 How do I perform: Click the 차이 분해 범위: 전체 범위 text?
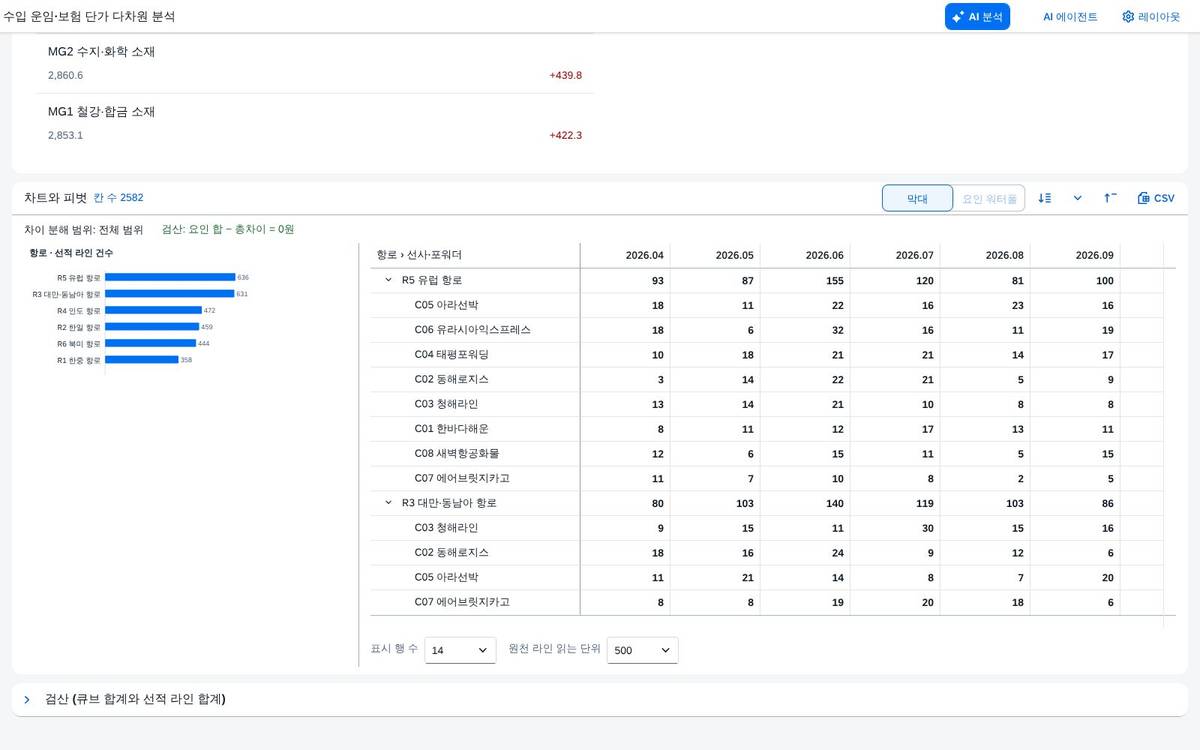[84, 229]
